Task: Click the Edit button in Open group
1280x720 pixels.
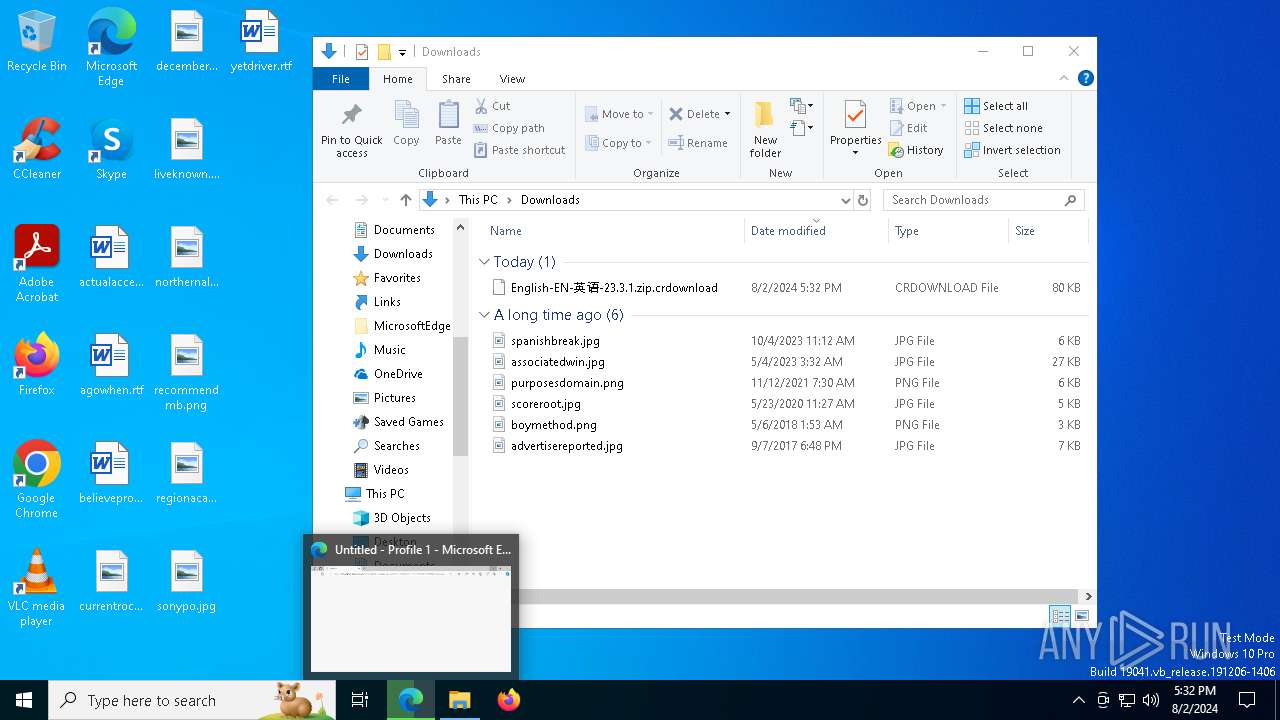Action: (909, 128)
